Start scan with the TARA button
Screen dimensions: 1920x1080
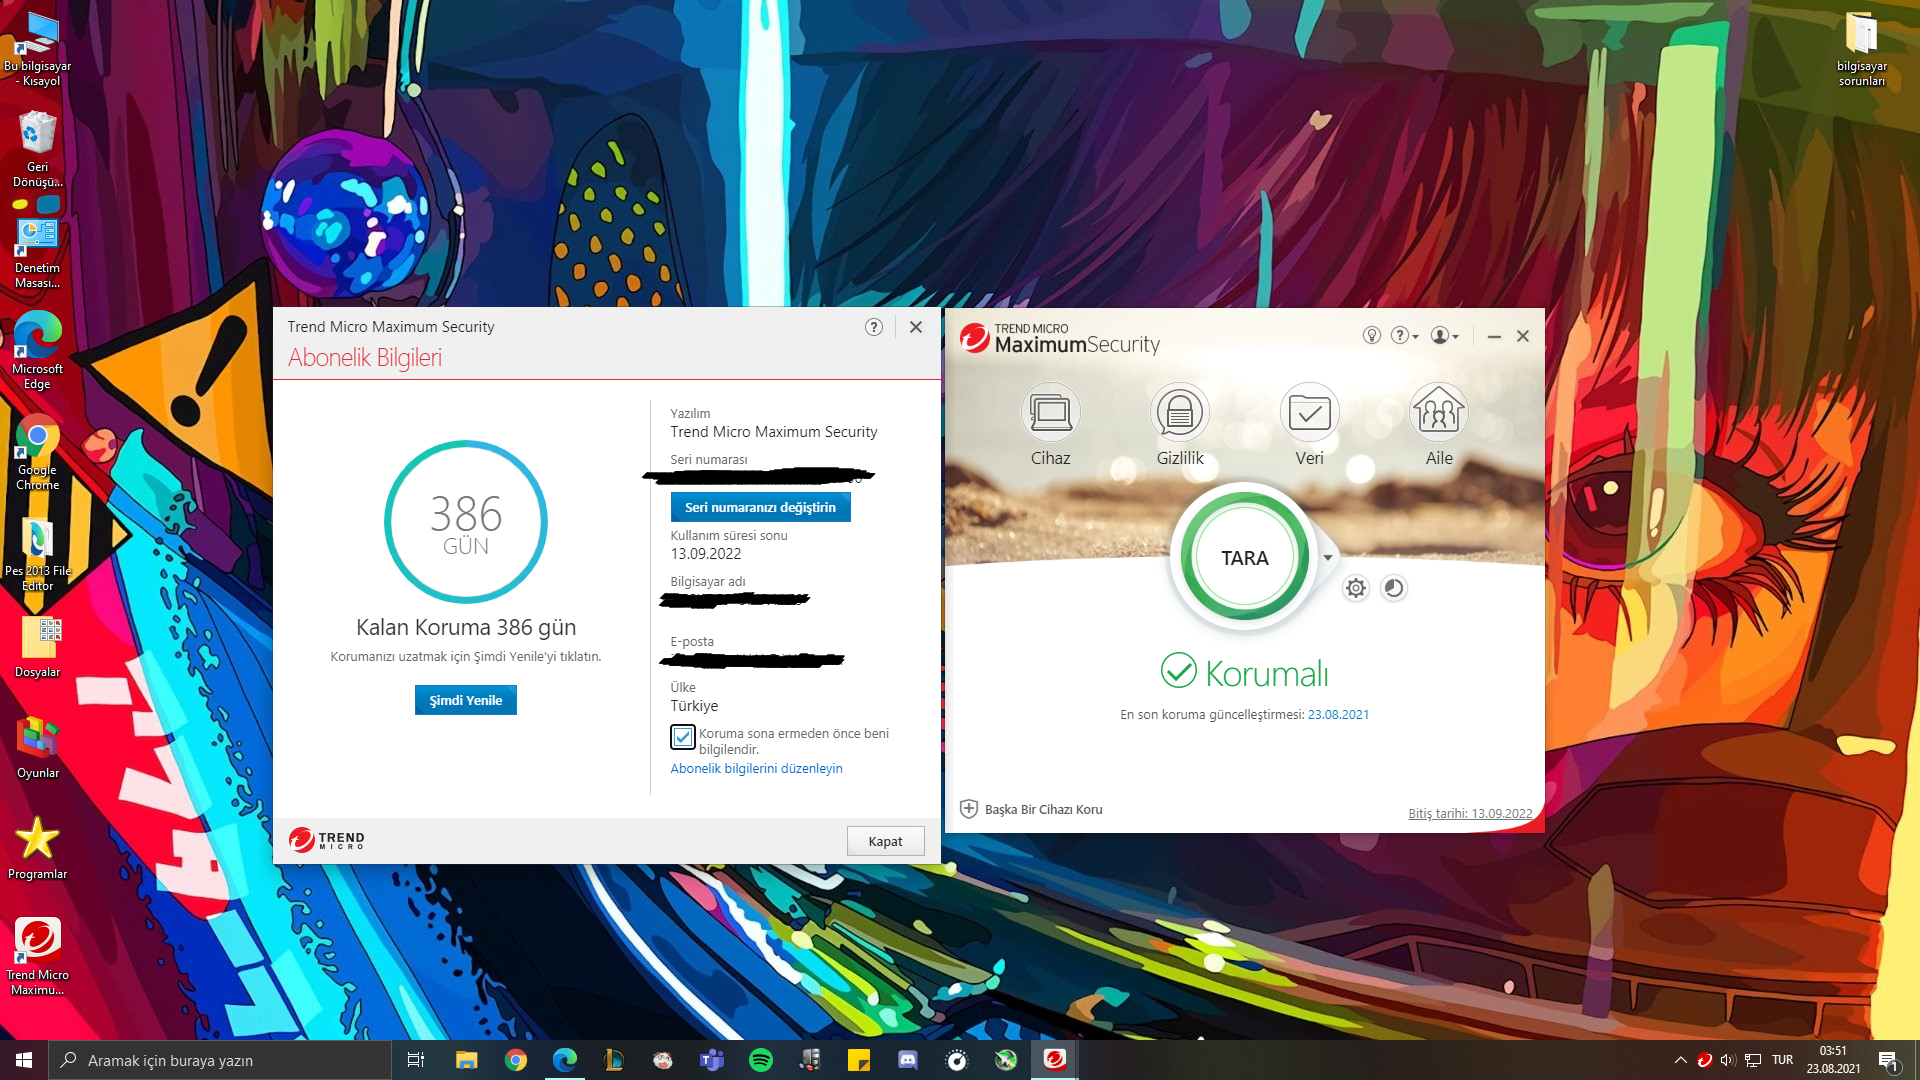coord(1244,558)
